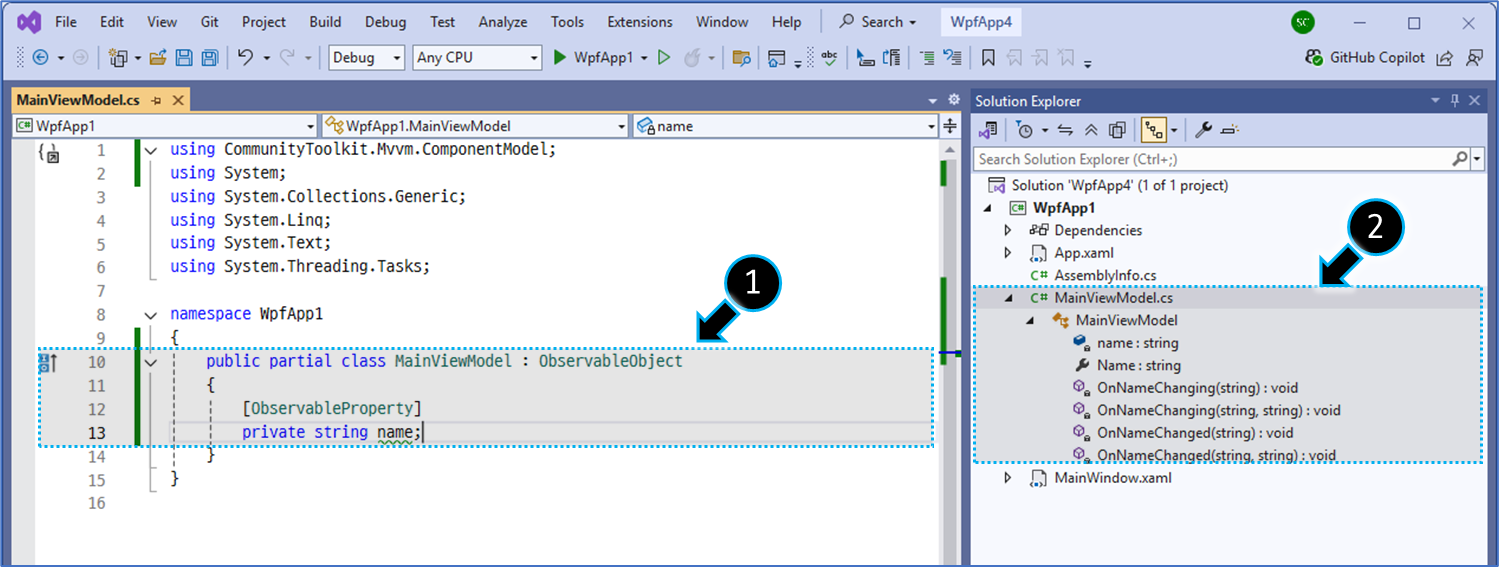The width and height of the screenshot is (1499, 567).
Task: Open the Extensions menu
Action: (x=640, y=22)
